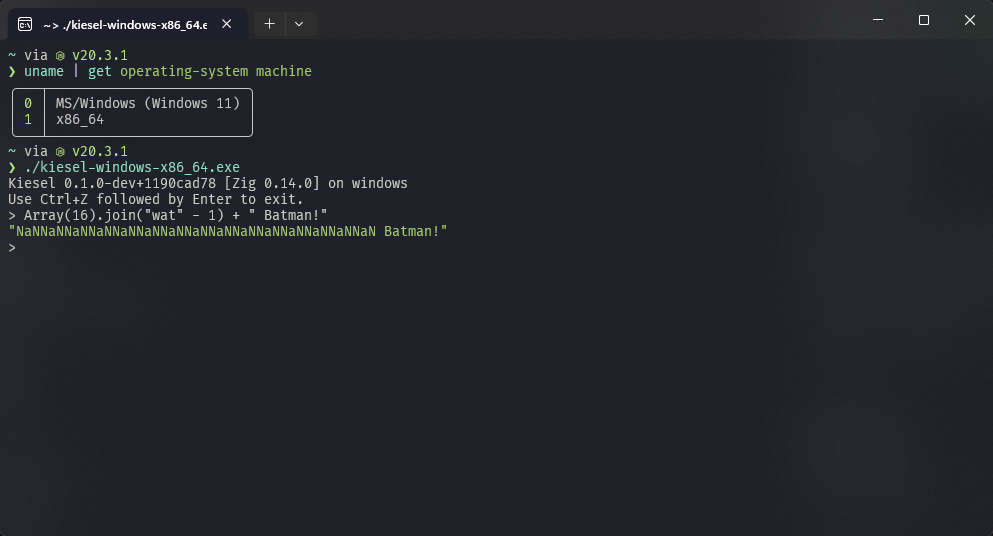
Task: Click the uname command text
Action: 44,71
